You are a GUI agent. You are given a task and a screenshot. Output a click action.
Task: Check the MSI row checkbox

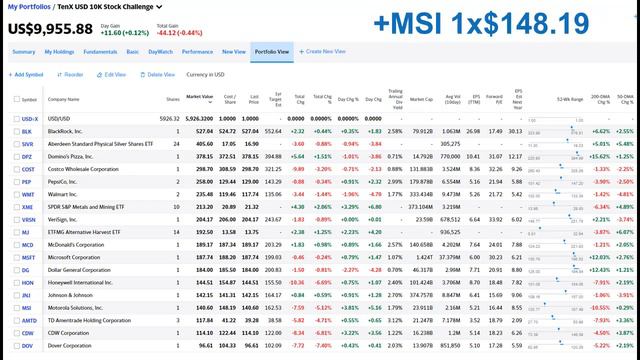pos(17,308)
